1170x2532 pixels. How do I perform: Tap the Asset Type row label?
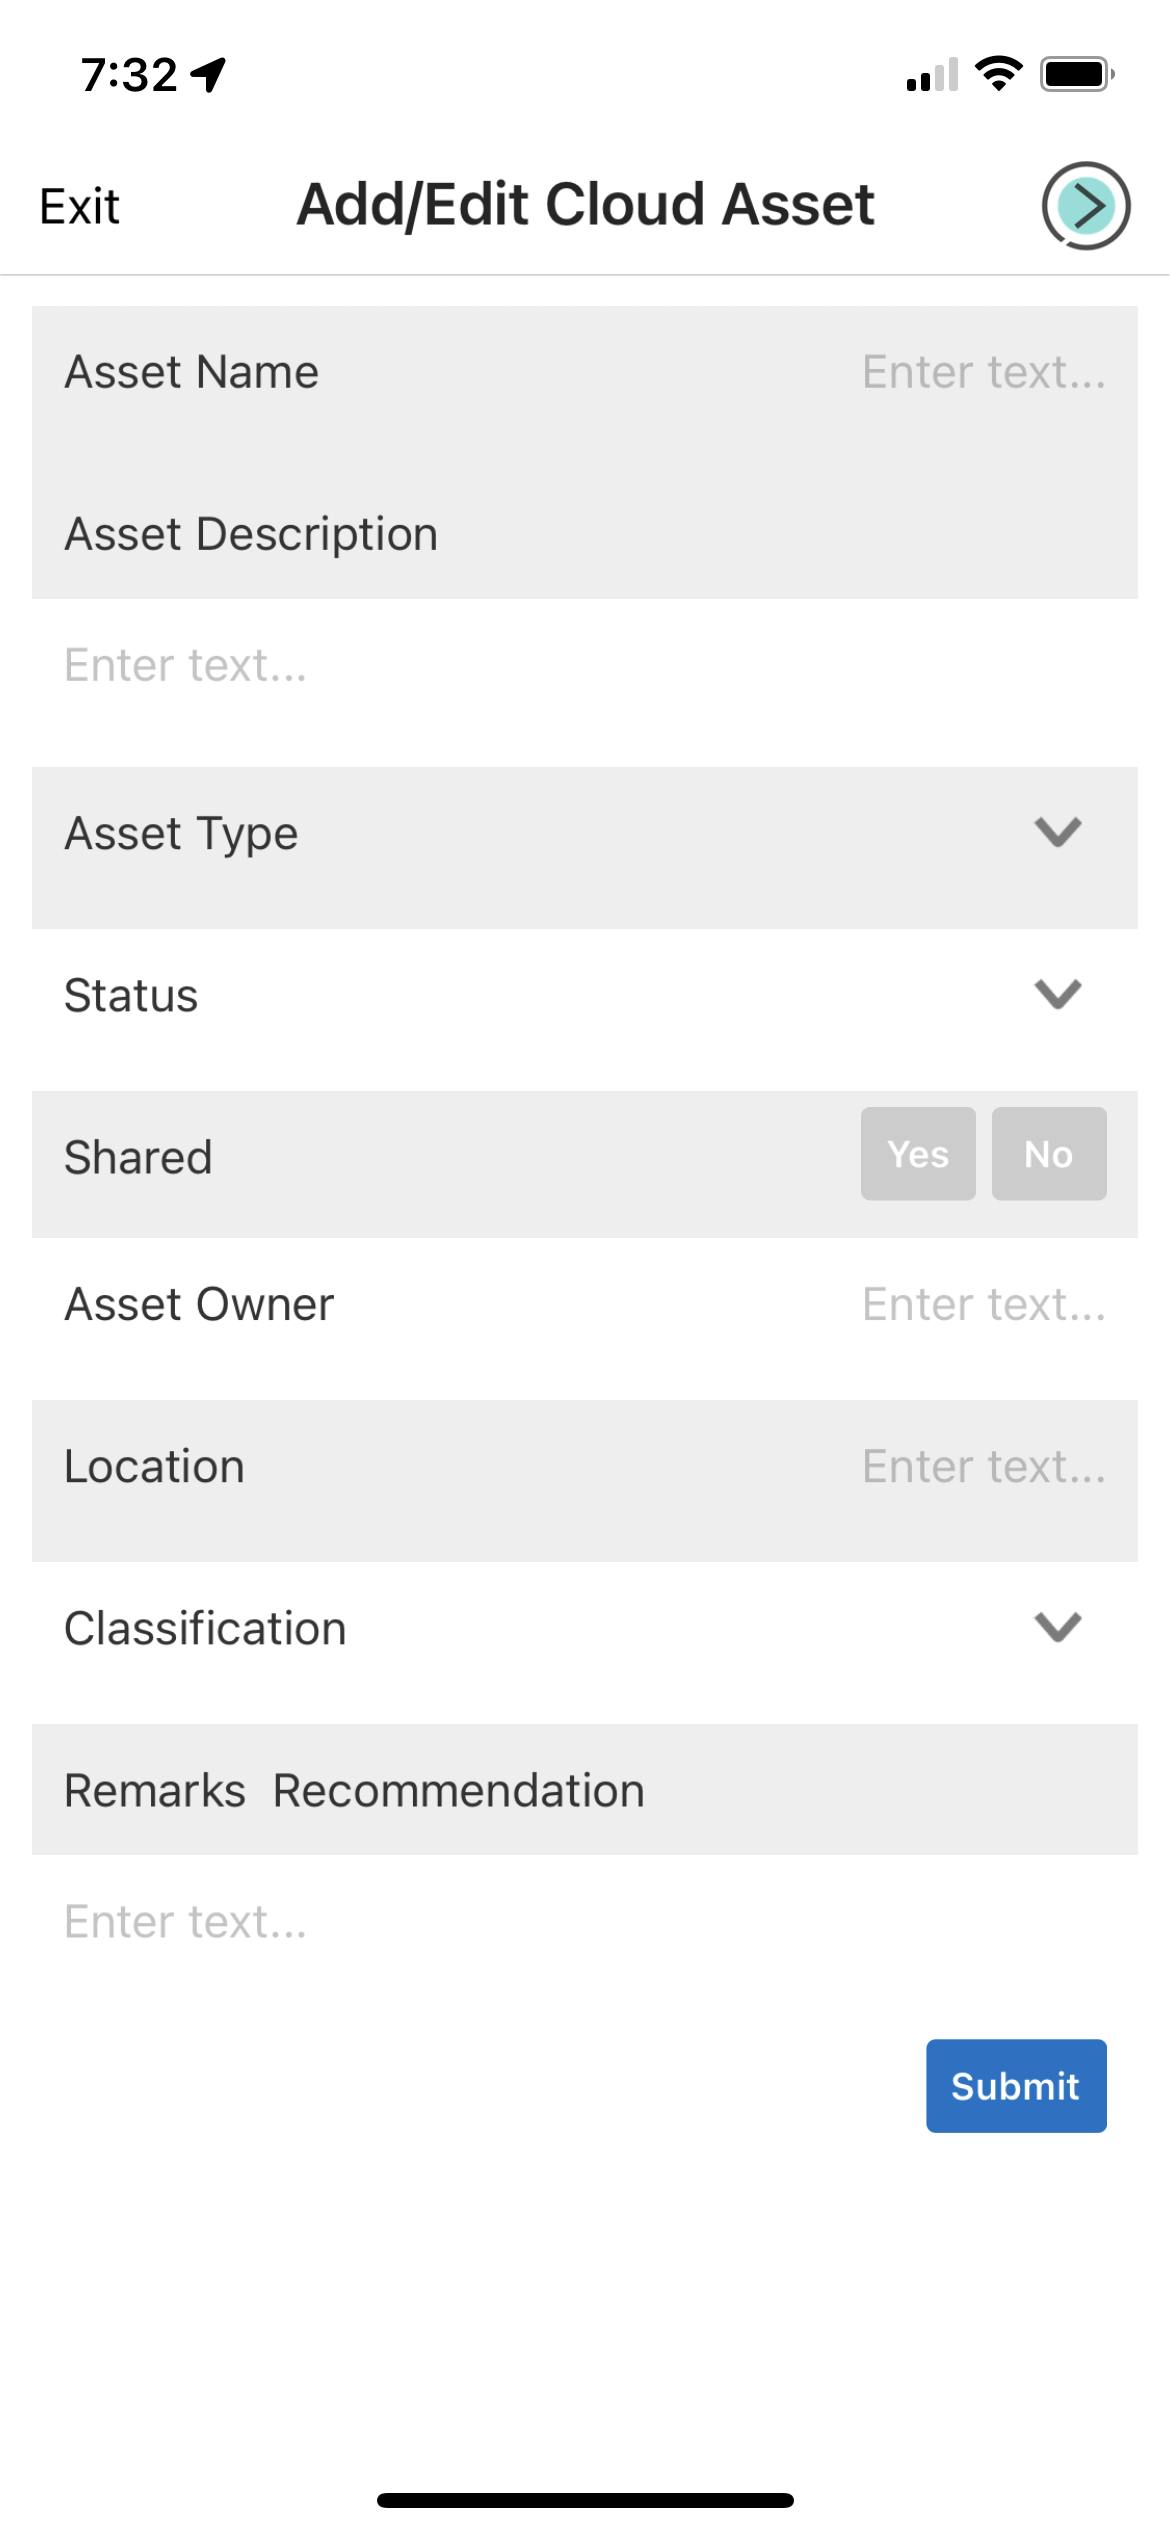[180, 831]
